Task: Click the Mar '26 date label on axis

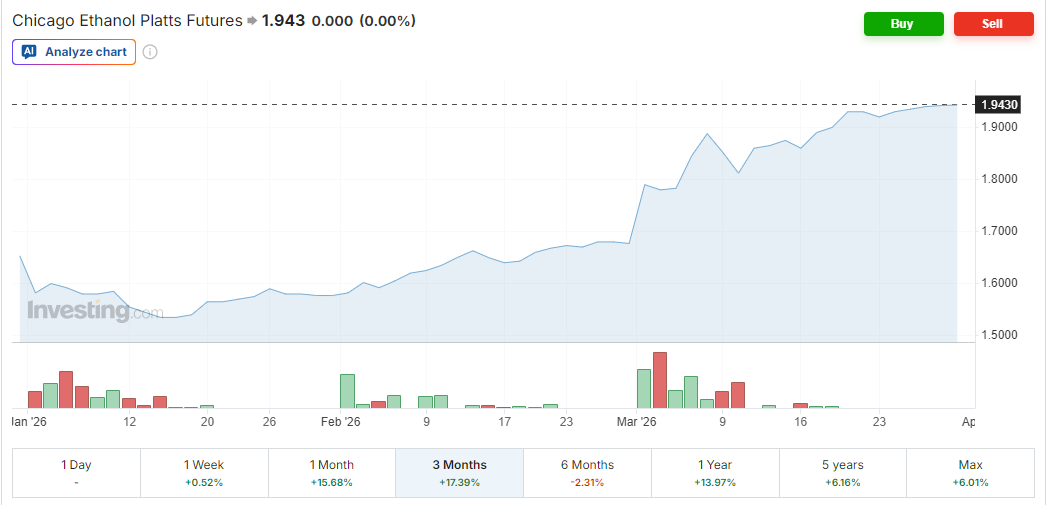Action: point(636,422)
